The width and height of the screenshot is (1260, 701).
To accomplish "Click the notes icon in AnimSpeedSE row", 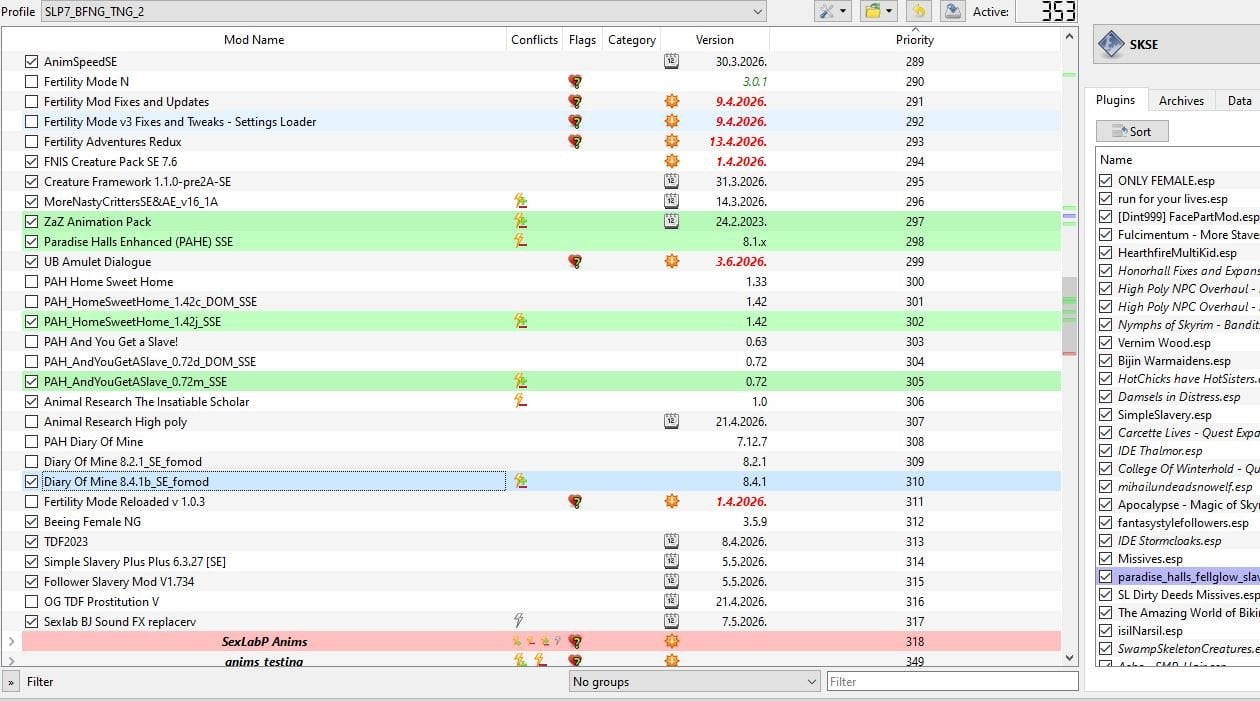I will pyautogui.click(x=671, y=62).
